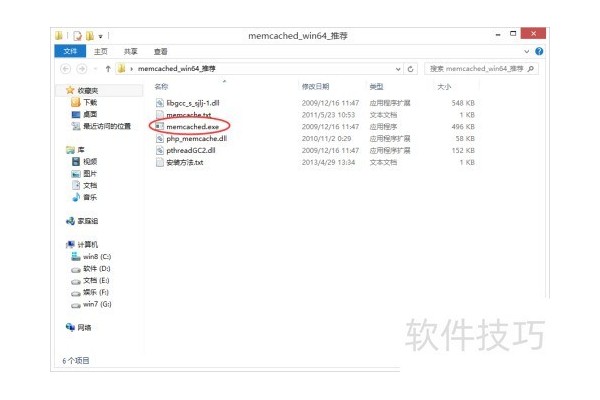Open 家庭组 in the navigation pane
Image resolution: width=600 pixels, height=400 pixels.
pyautogui.click(x=88, y=221)
